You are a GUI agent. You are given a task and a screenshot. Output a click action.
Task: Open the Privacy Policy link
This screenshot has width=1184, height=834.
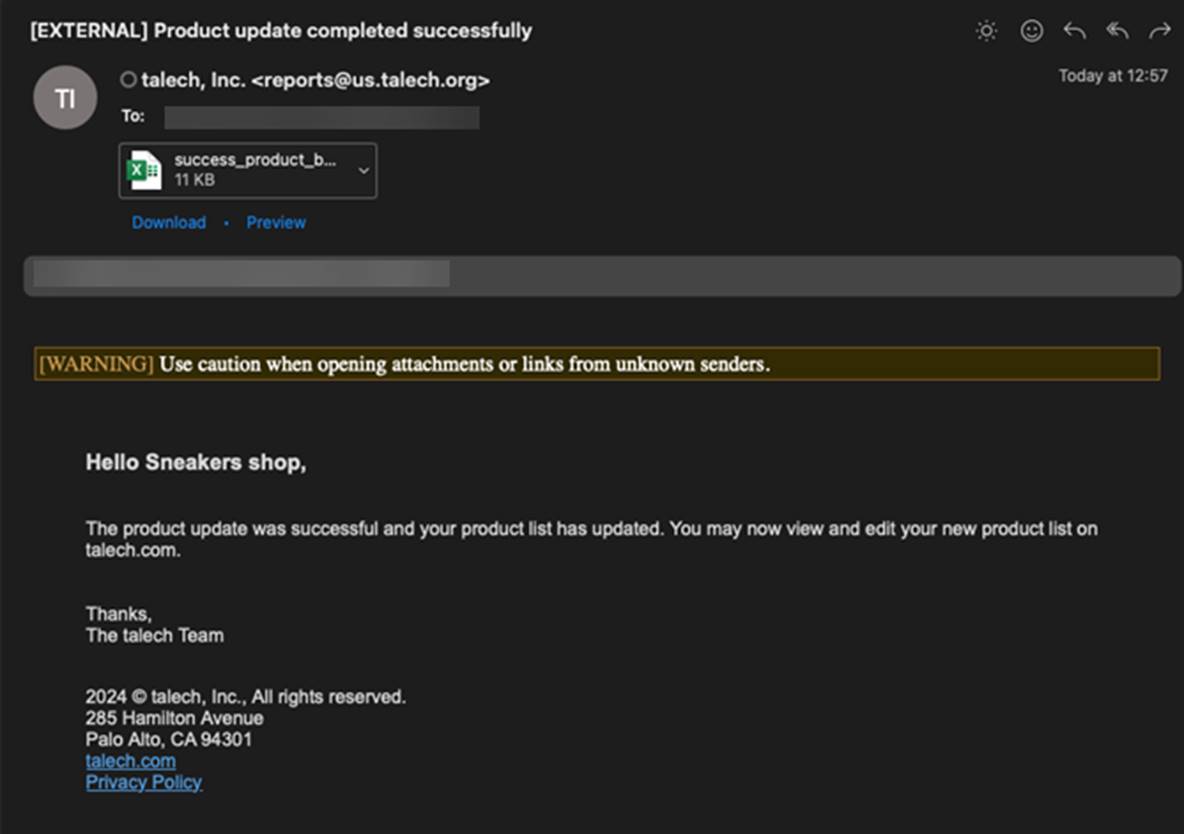click(x=143, y=783)
